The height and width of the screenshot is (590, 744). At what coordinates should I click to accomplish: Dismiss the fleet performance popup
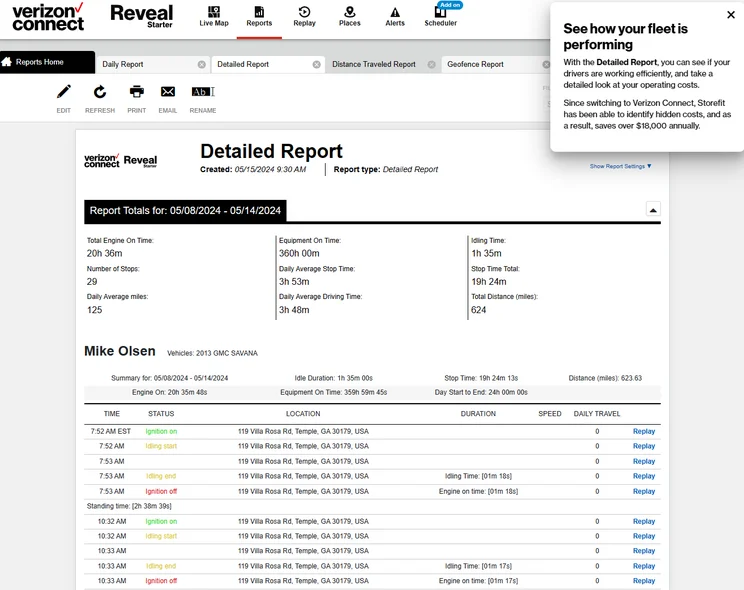pos(731,15)
